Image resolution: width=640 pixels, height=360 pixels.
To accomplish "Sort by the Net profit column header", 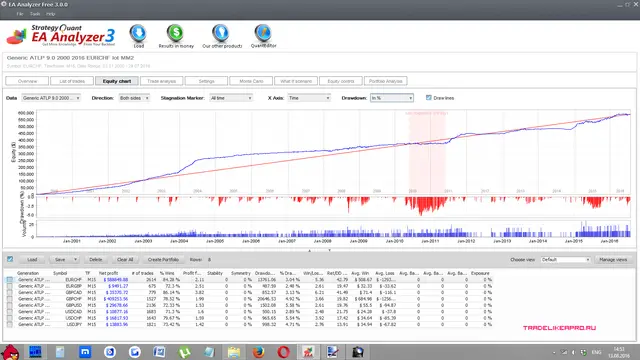I will [109, 273].
